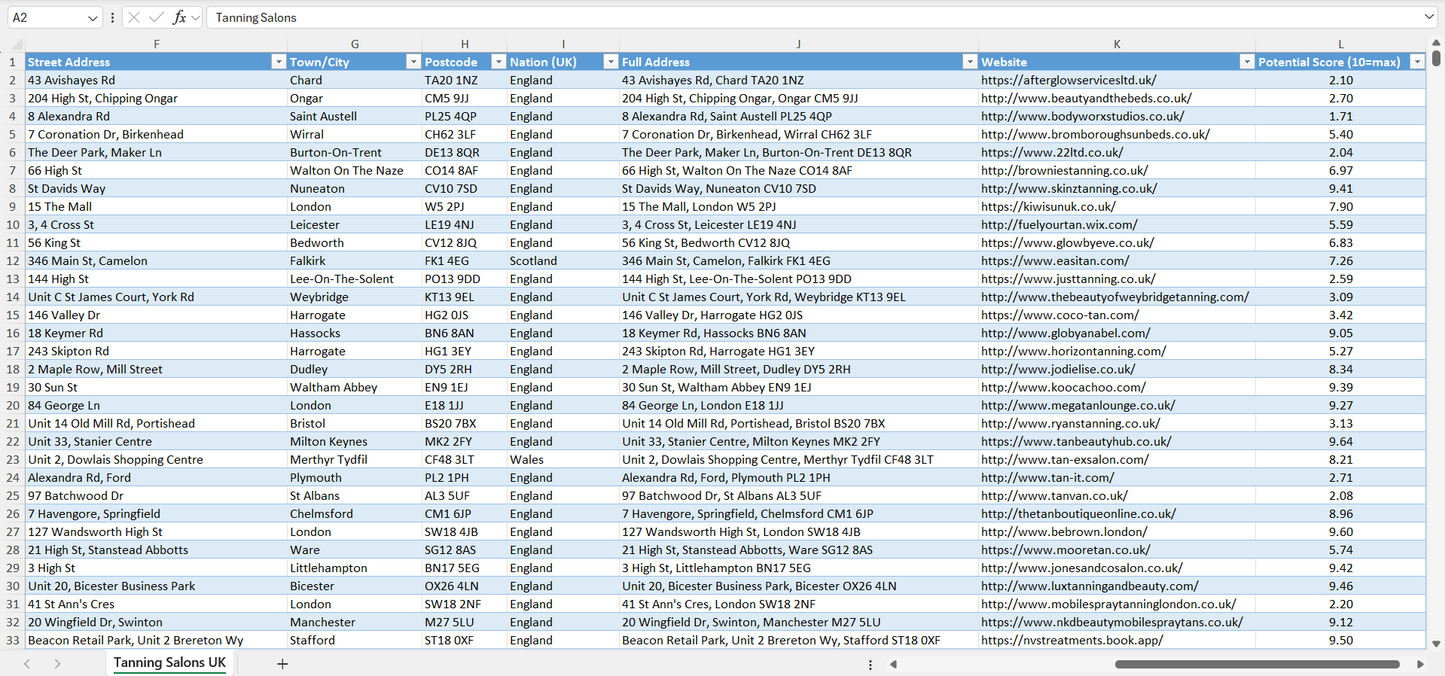Viewport: 1445px width, 676px height.
Task: Click the Insert Function fx icon
Action: point(179,17)
